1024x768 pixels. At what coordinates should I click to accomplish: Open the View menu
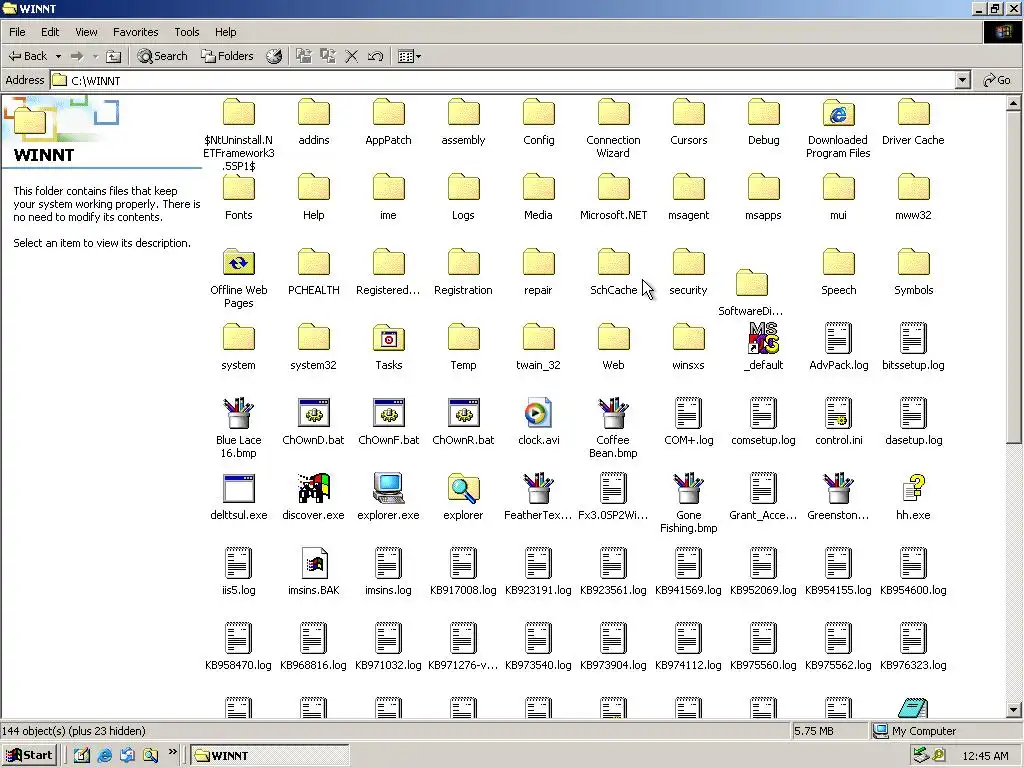tap(86, 32)
